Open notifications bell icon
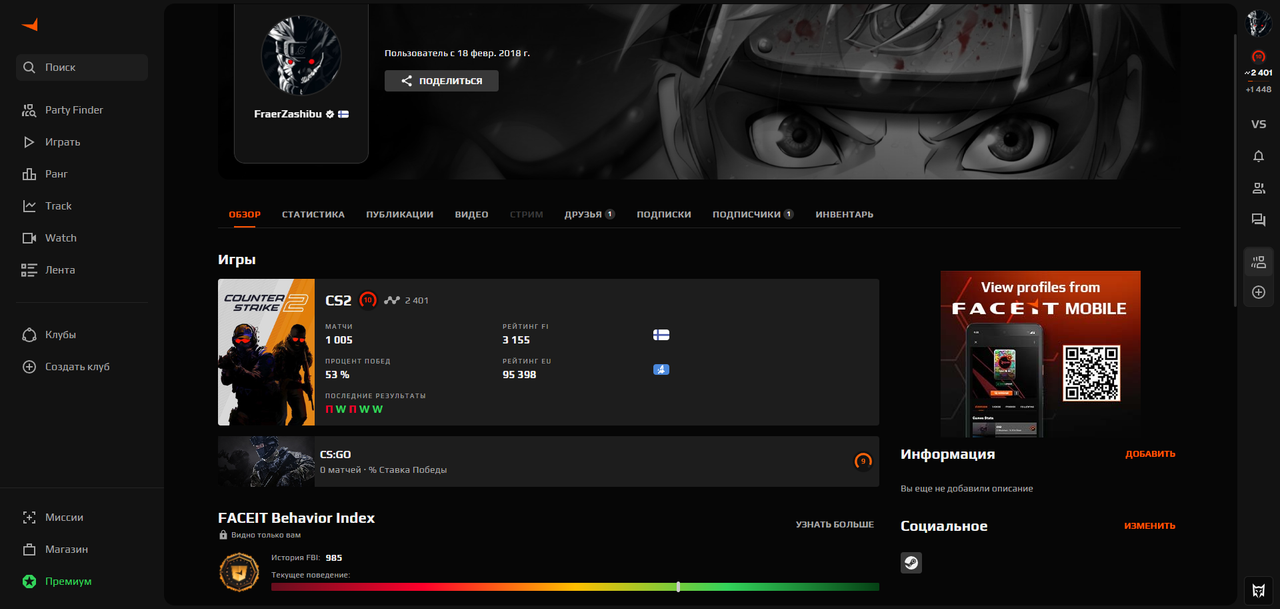1280x609 pixels. tap(1258, 156)
